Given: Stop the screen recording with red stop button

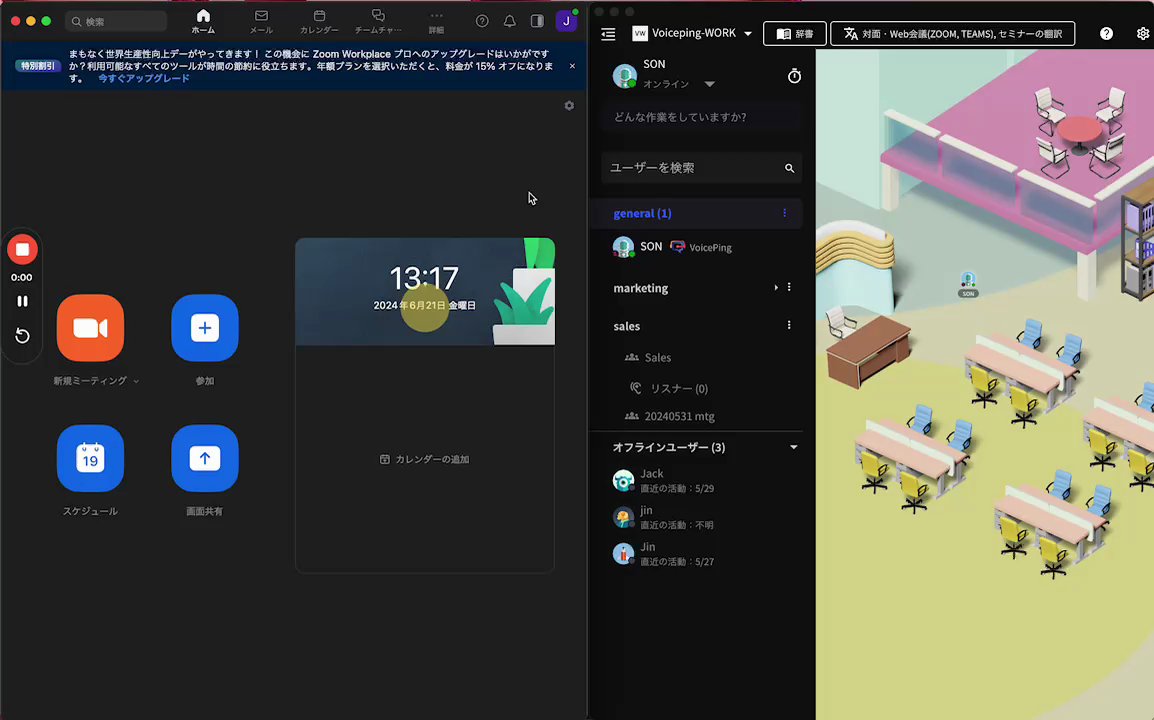Looking at the screenshot, I should pyautogui.click(x=22, y=250).
